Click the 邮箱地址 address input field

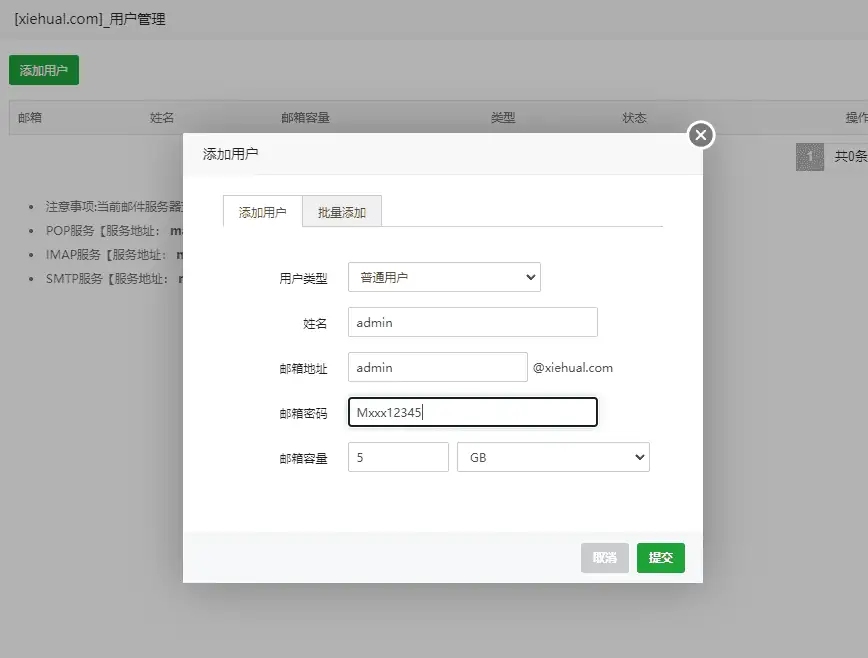(436, 367)
